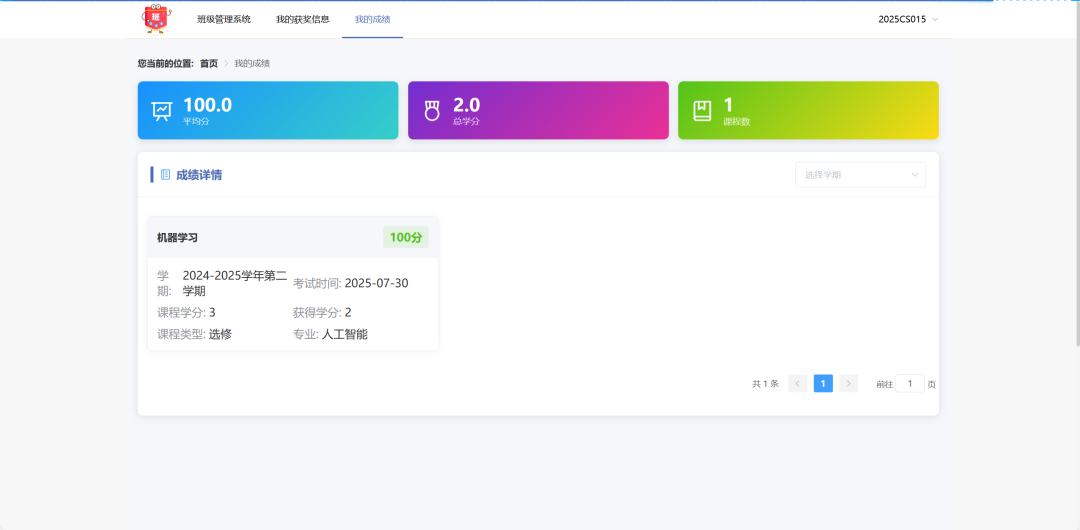
Task: Click the course count book icon
Action: 702,111
